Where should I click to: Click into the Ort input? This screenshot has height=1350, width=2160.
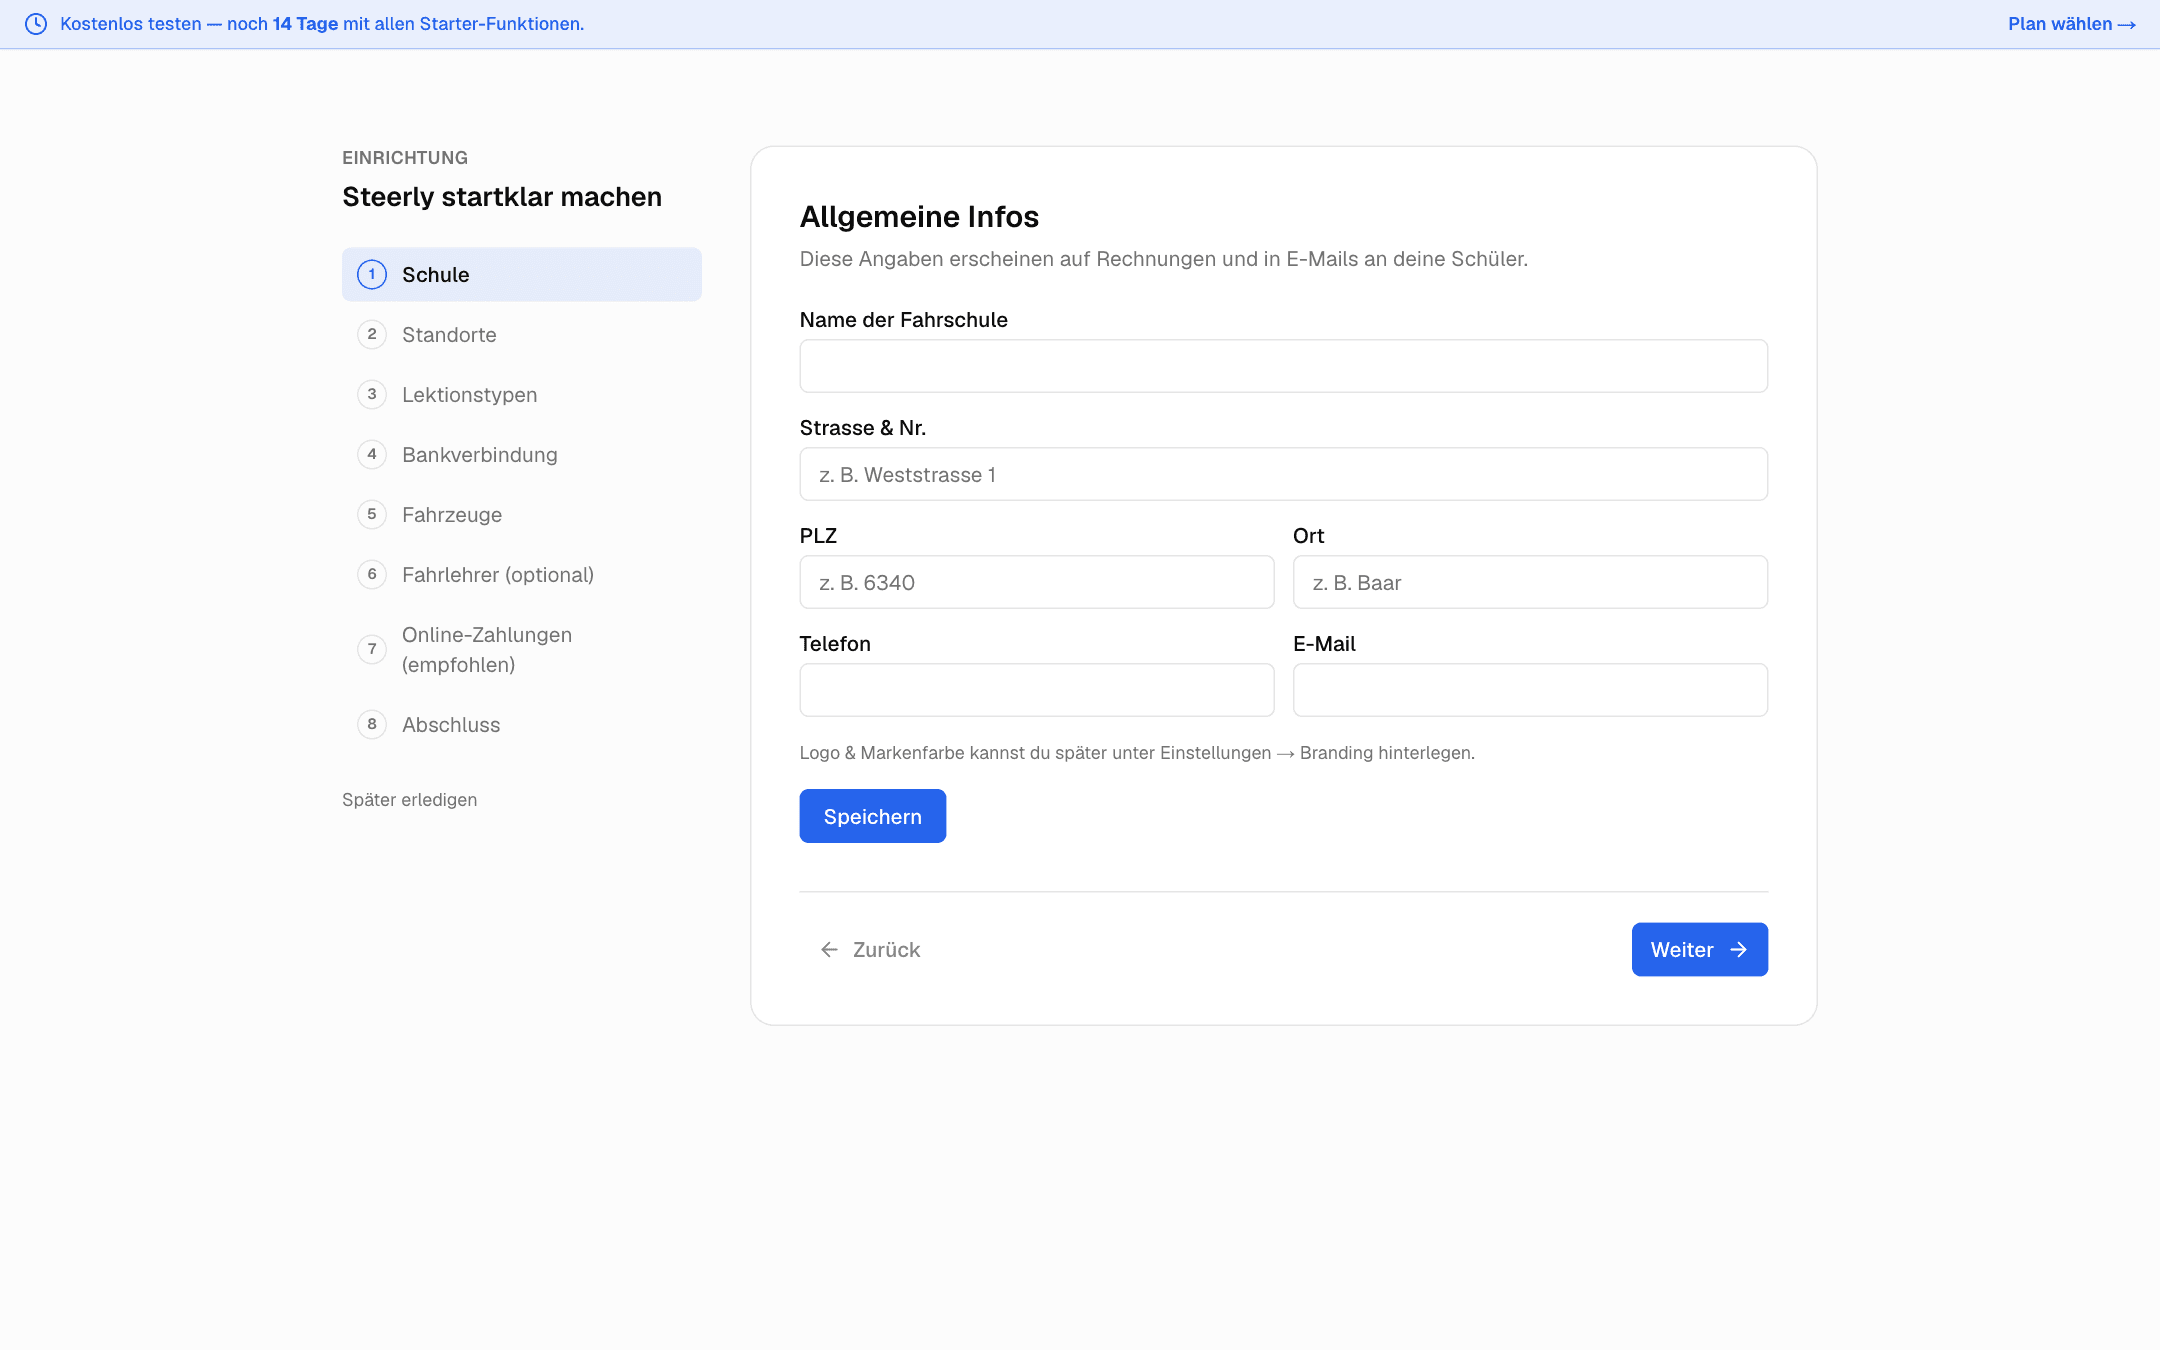coord(1530,582)
